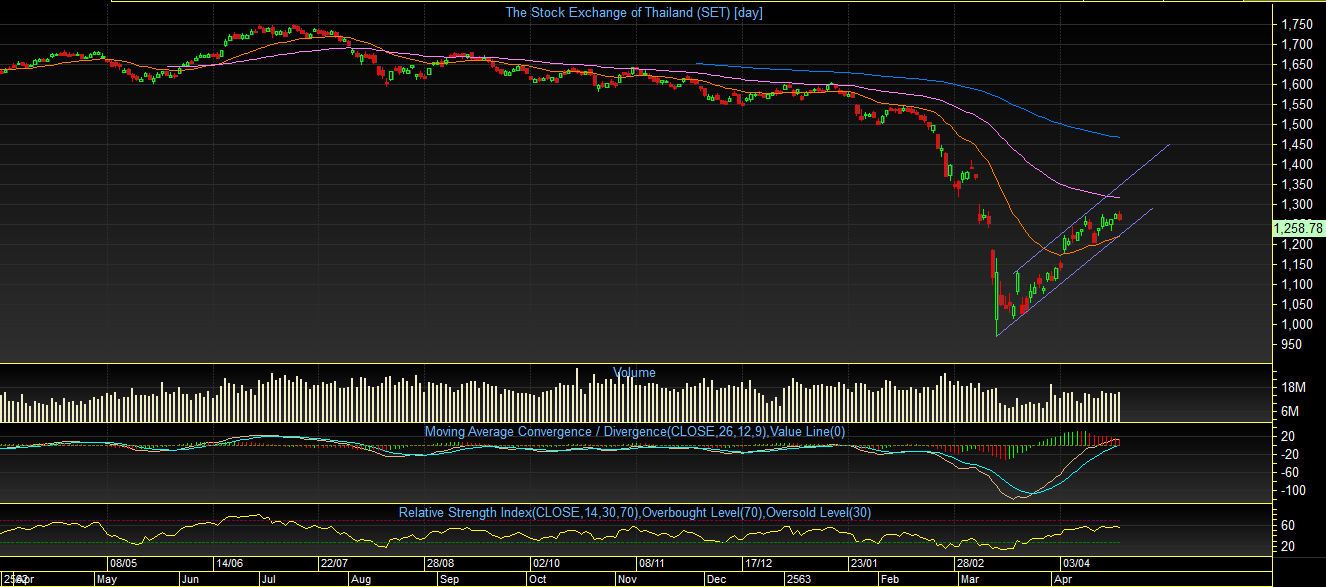Click the 1,350 price axis label

tap(1297, 184)
